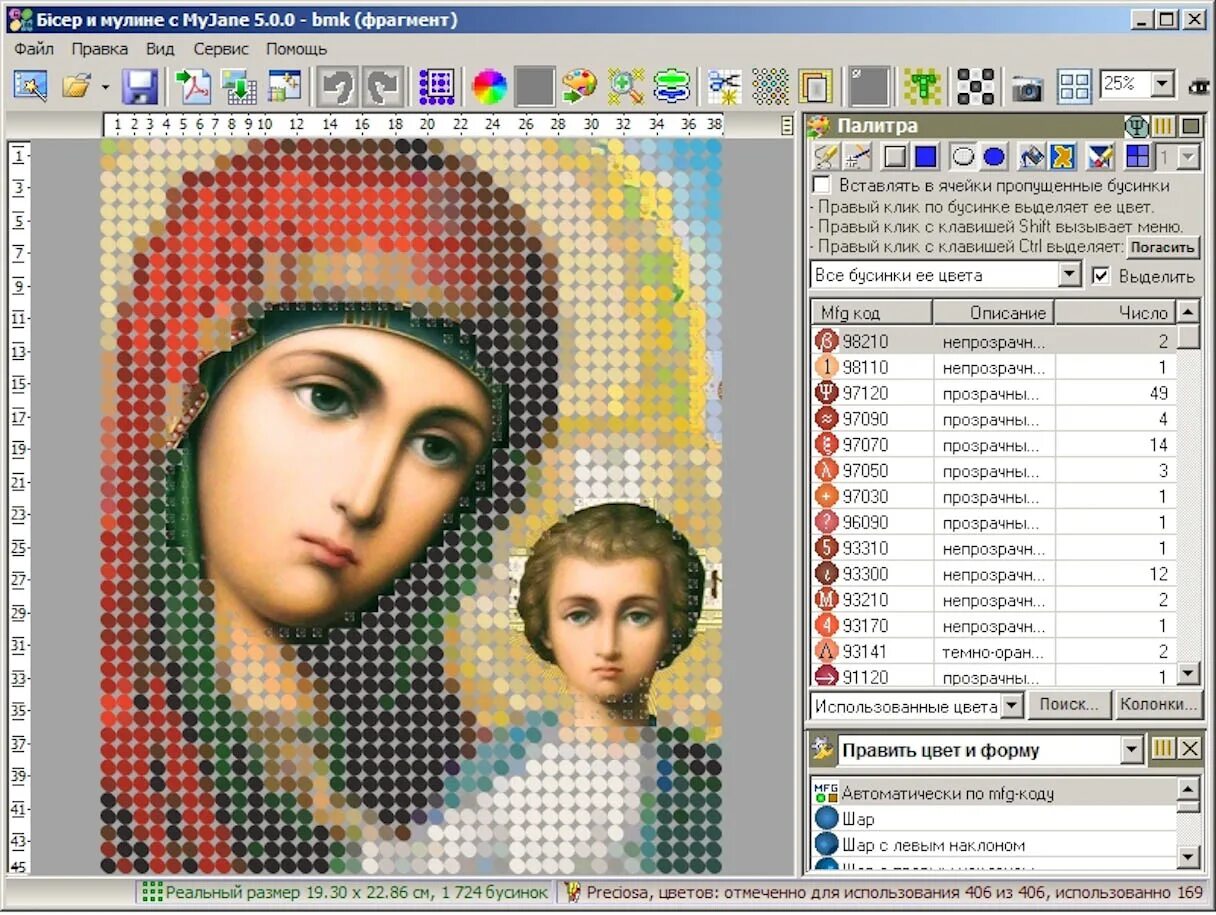Select the paint bucket fill tool
This screenshot has height=915, width=1216.
(1031, 156)
